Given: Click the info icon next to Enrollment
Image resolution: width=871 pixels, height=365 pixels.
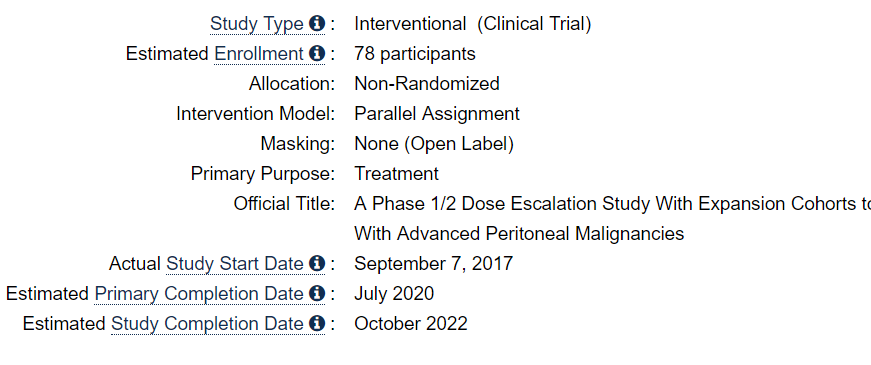Looking at the screenshot, I should 317,54.
